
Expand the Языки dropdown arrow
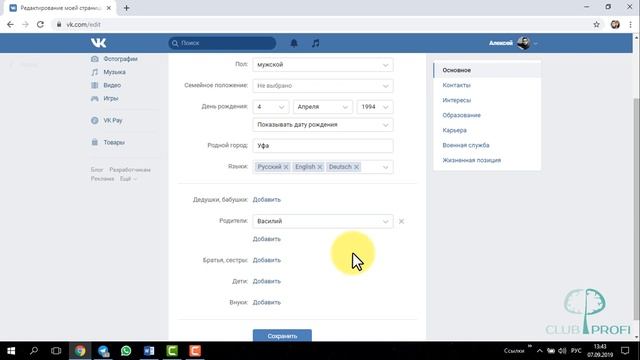[385, 167]
